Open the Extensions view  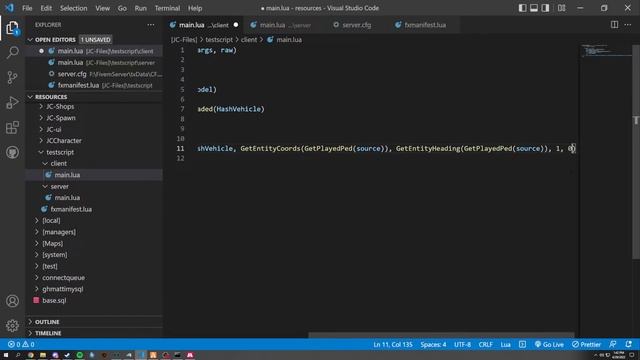coord(12,127)
